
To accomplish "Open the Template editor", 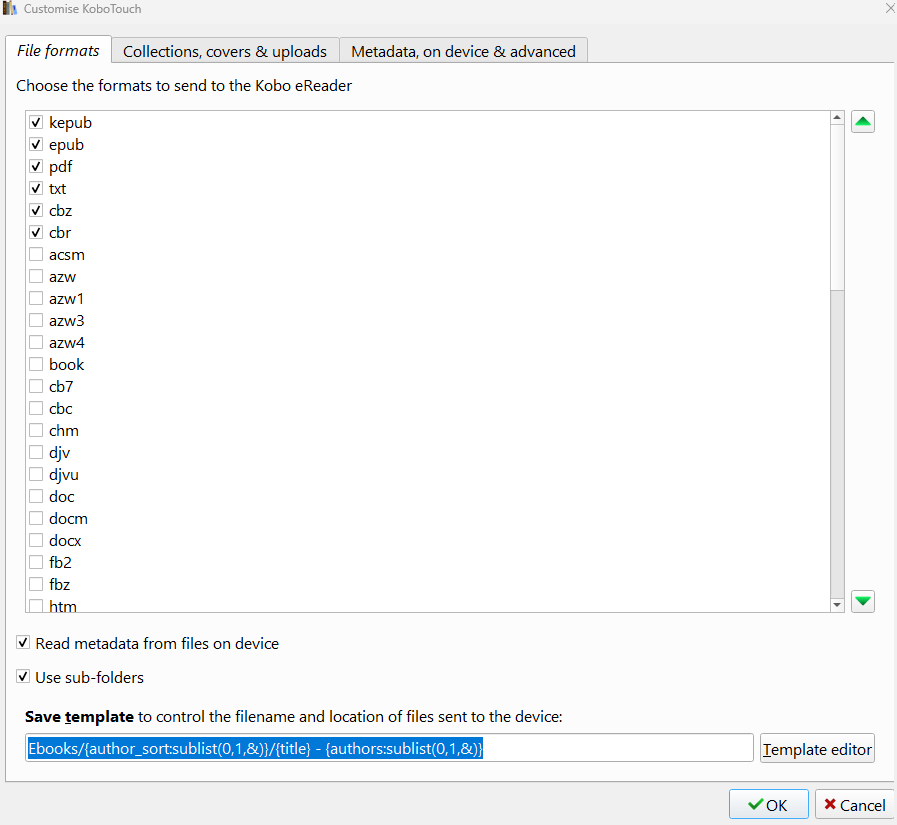I will pyautogui.click(x=817, y=749).
